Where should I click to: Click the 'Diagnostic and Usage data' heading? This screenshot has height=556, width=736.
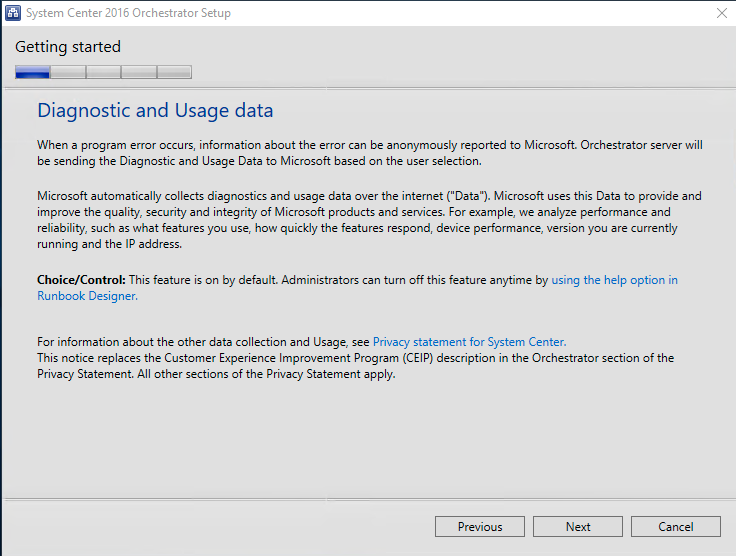click(155, 111)
